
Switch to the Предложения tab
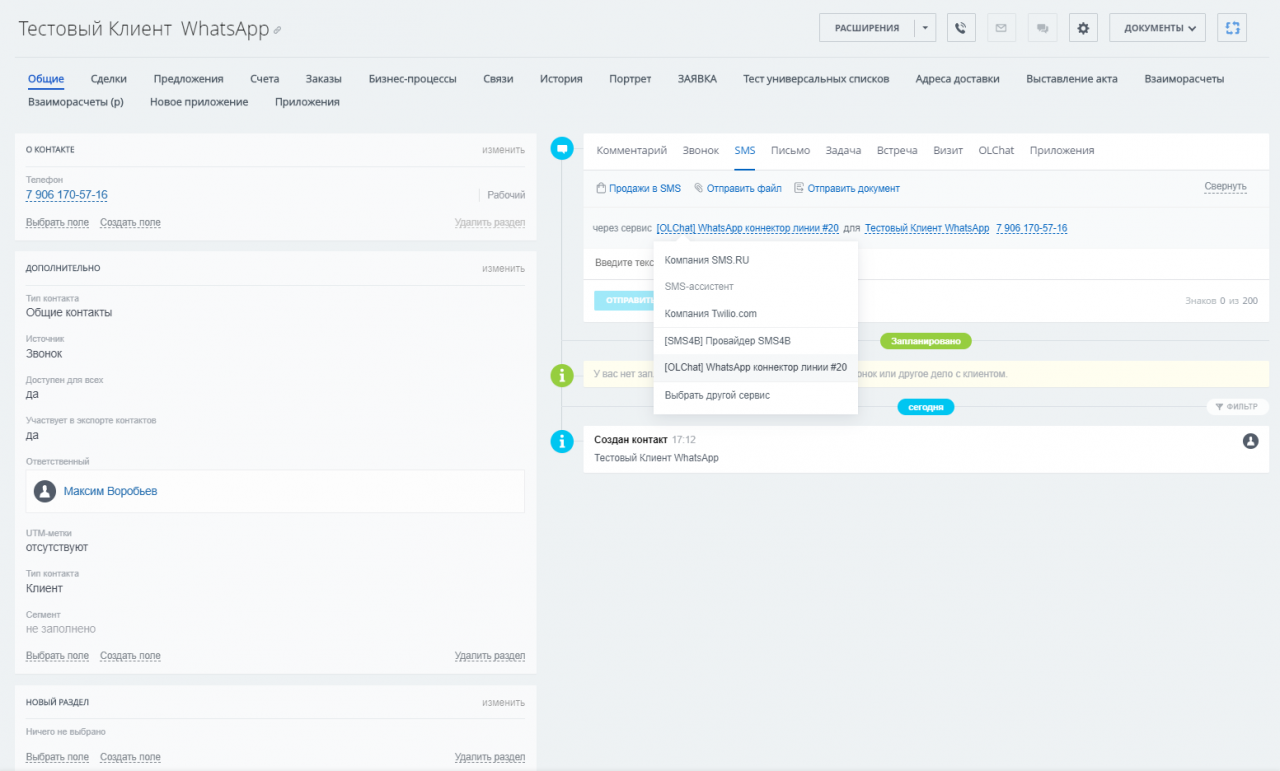pos(188,78)
